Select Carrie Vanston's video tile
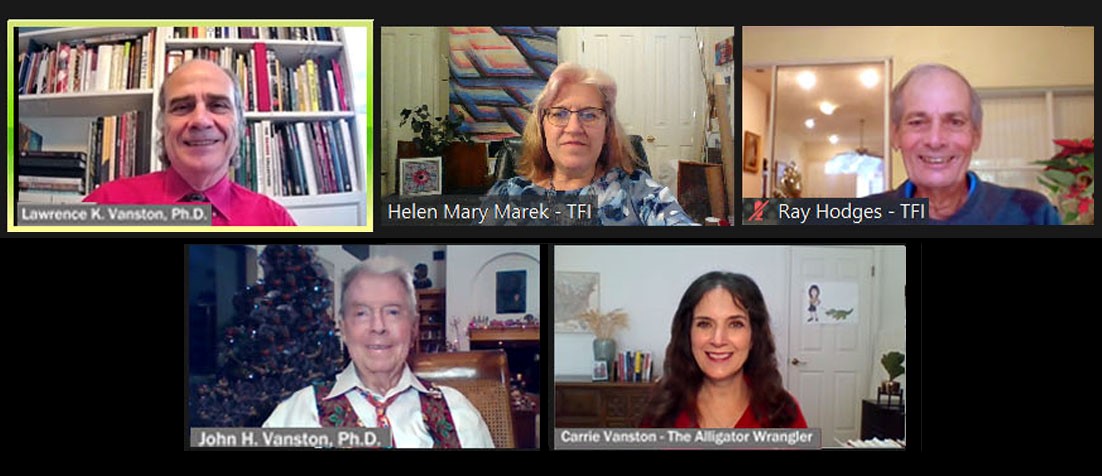This screenshot has height=476, width=1102. pyautogui.click(x=730, y=347)
